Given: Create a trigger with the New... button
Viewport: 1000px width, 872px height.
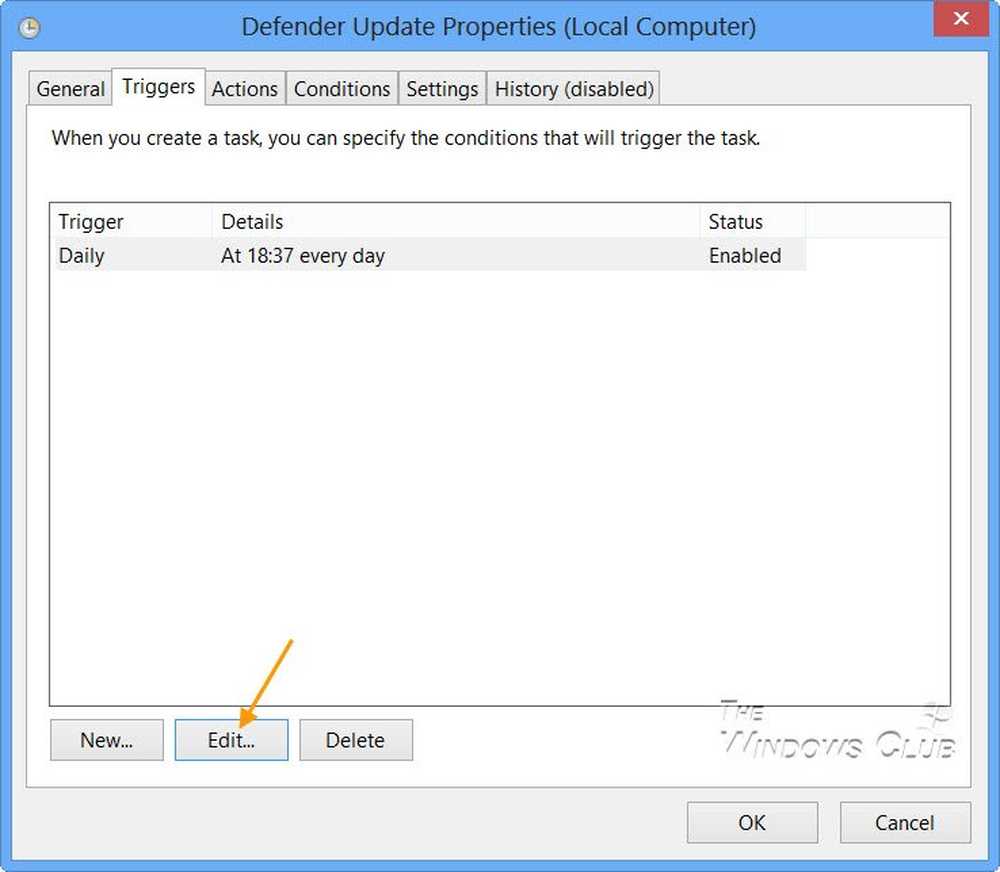Looking at the screenshot, I should pos(107,740).
